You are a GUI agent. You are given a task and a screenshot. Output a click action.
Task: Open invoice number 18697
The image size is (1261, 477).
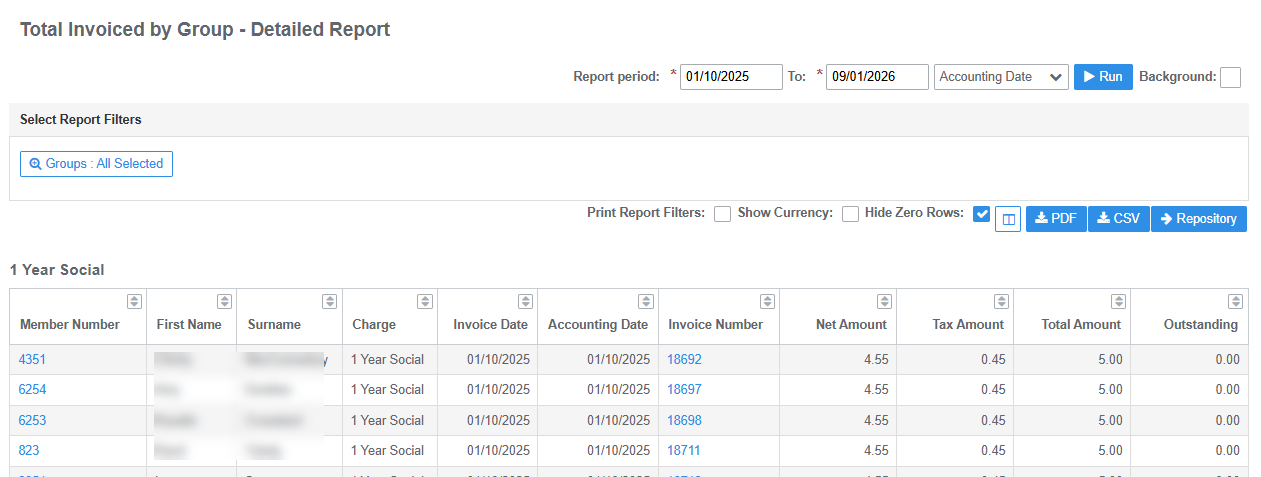684,390
